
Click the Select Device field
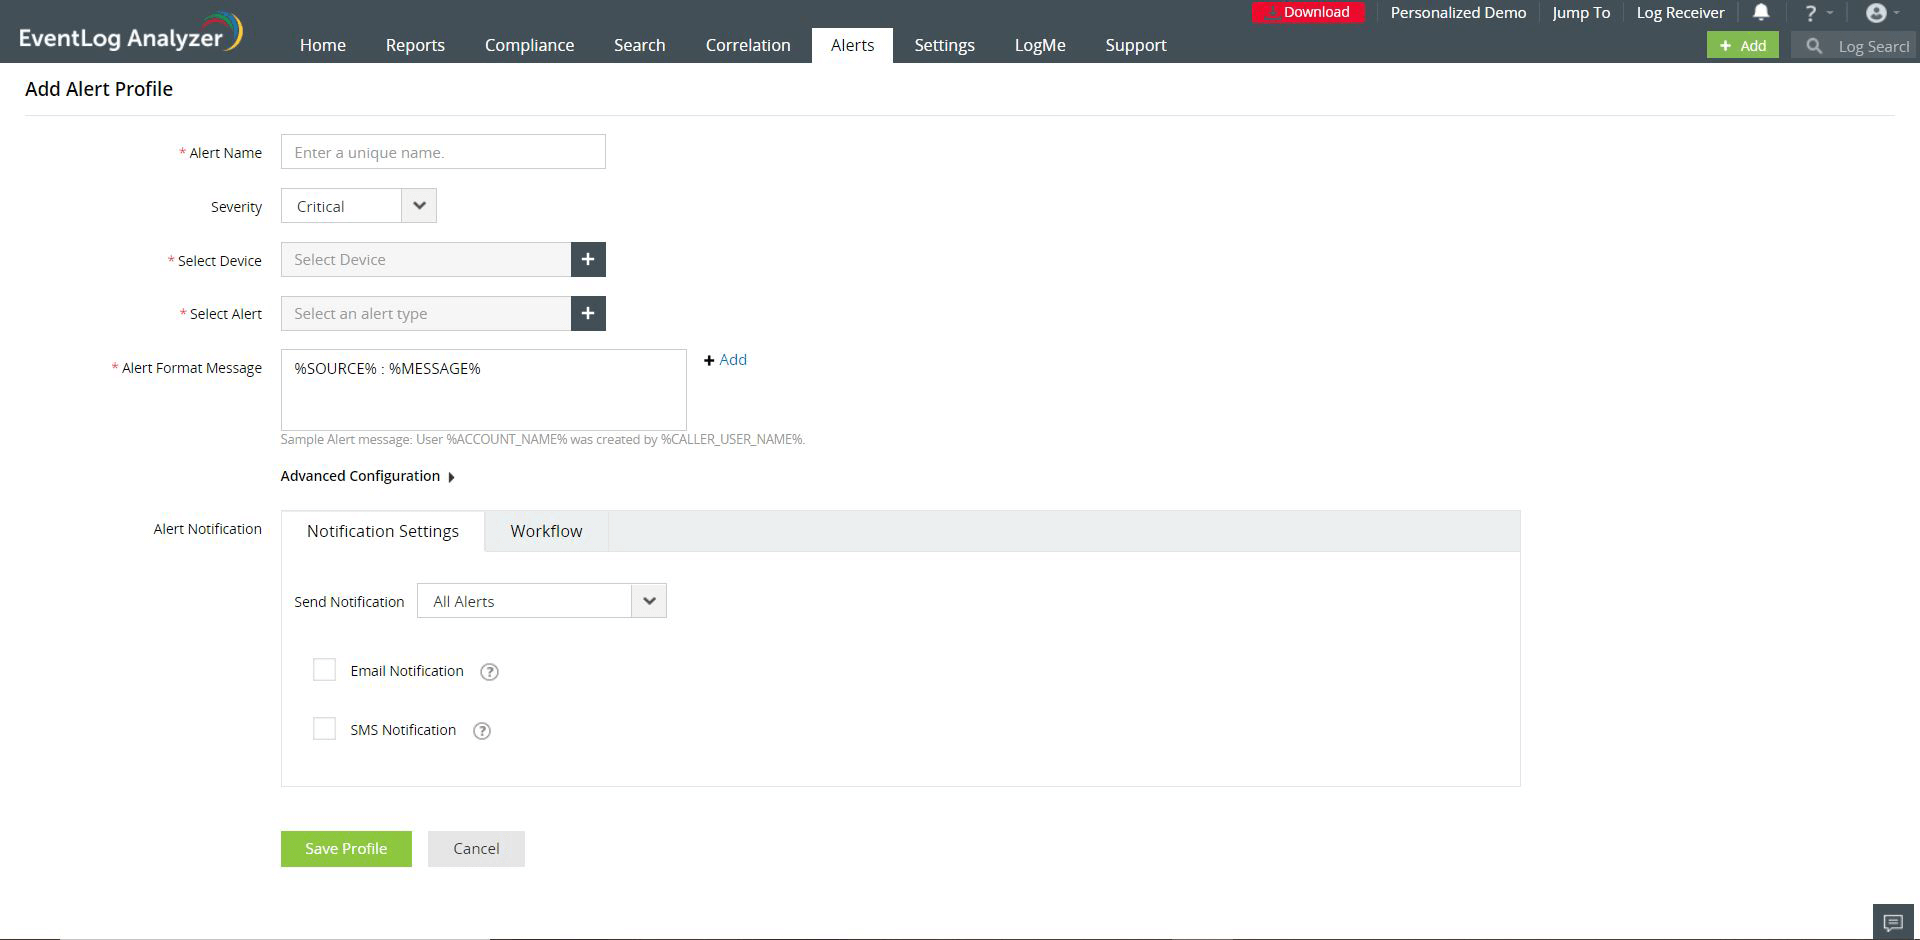426,260
